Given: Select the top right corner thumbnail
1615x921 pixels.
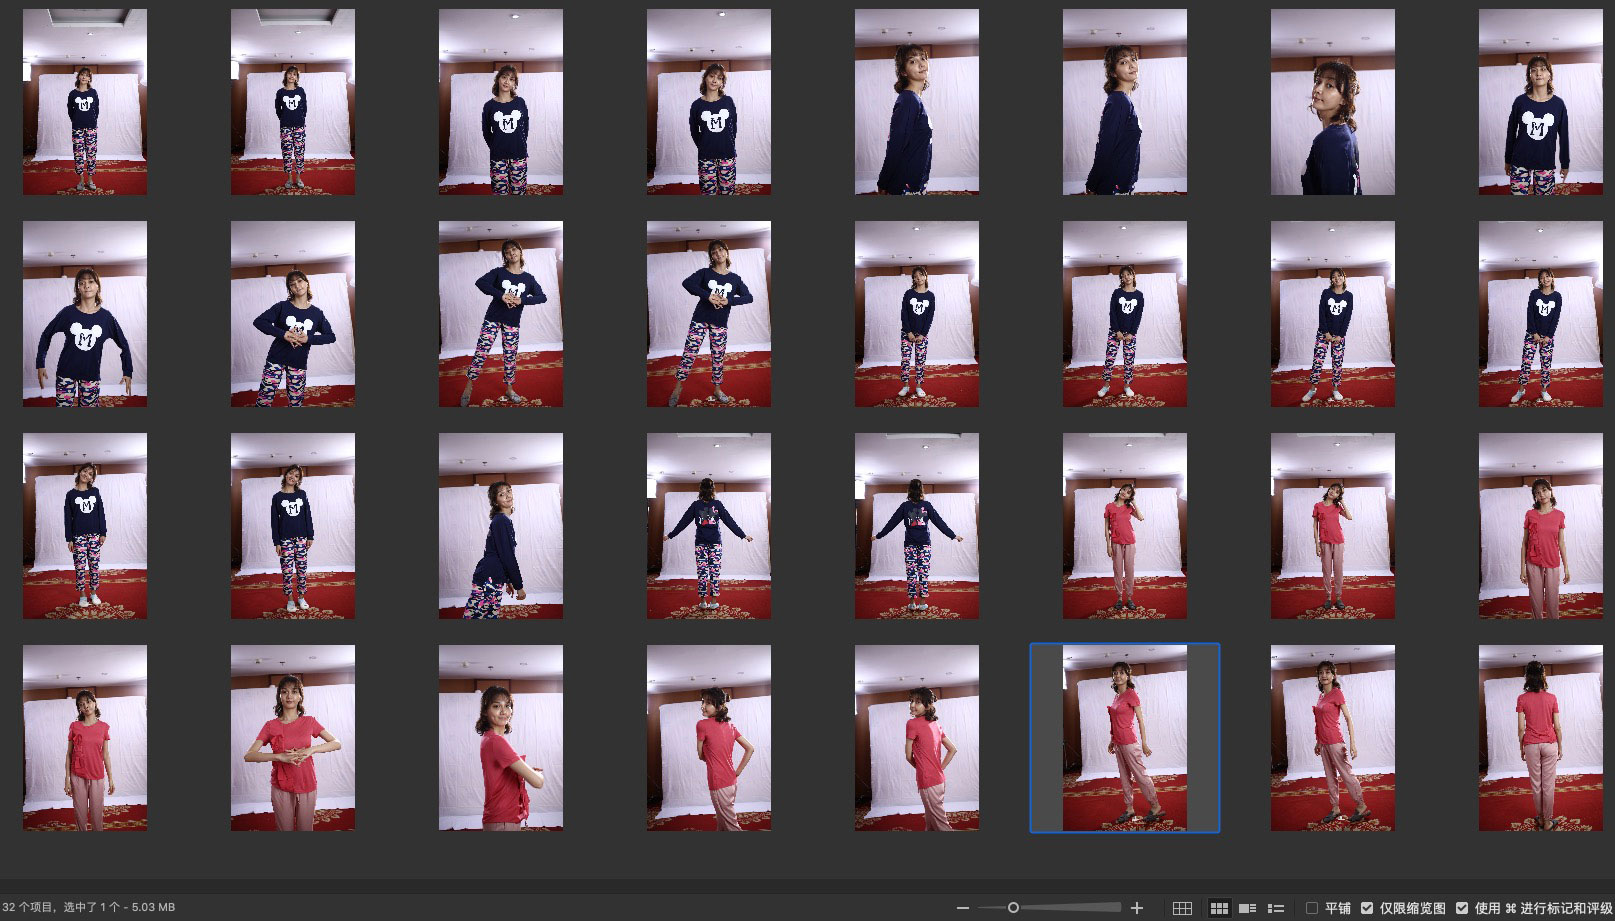Looking at the screenshot, I should click(x=1540, y=102).
